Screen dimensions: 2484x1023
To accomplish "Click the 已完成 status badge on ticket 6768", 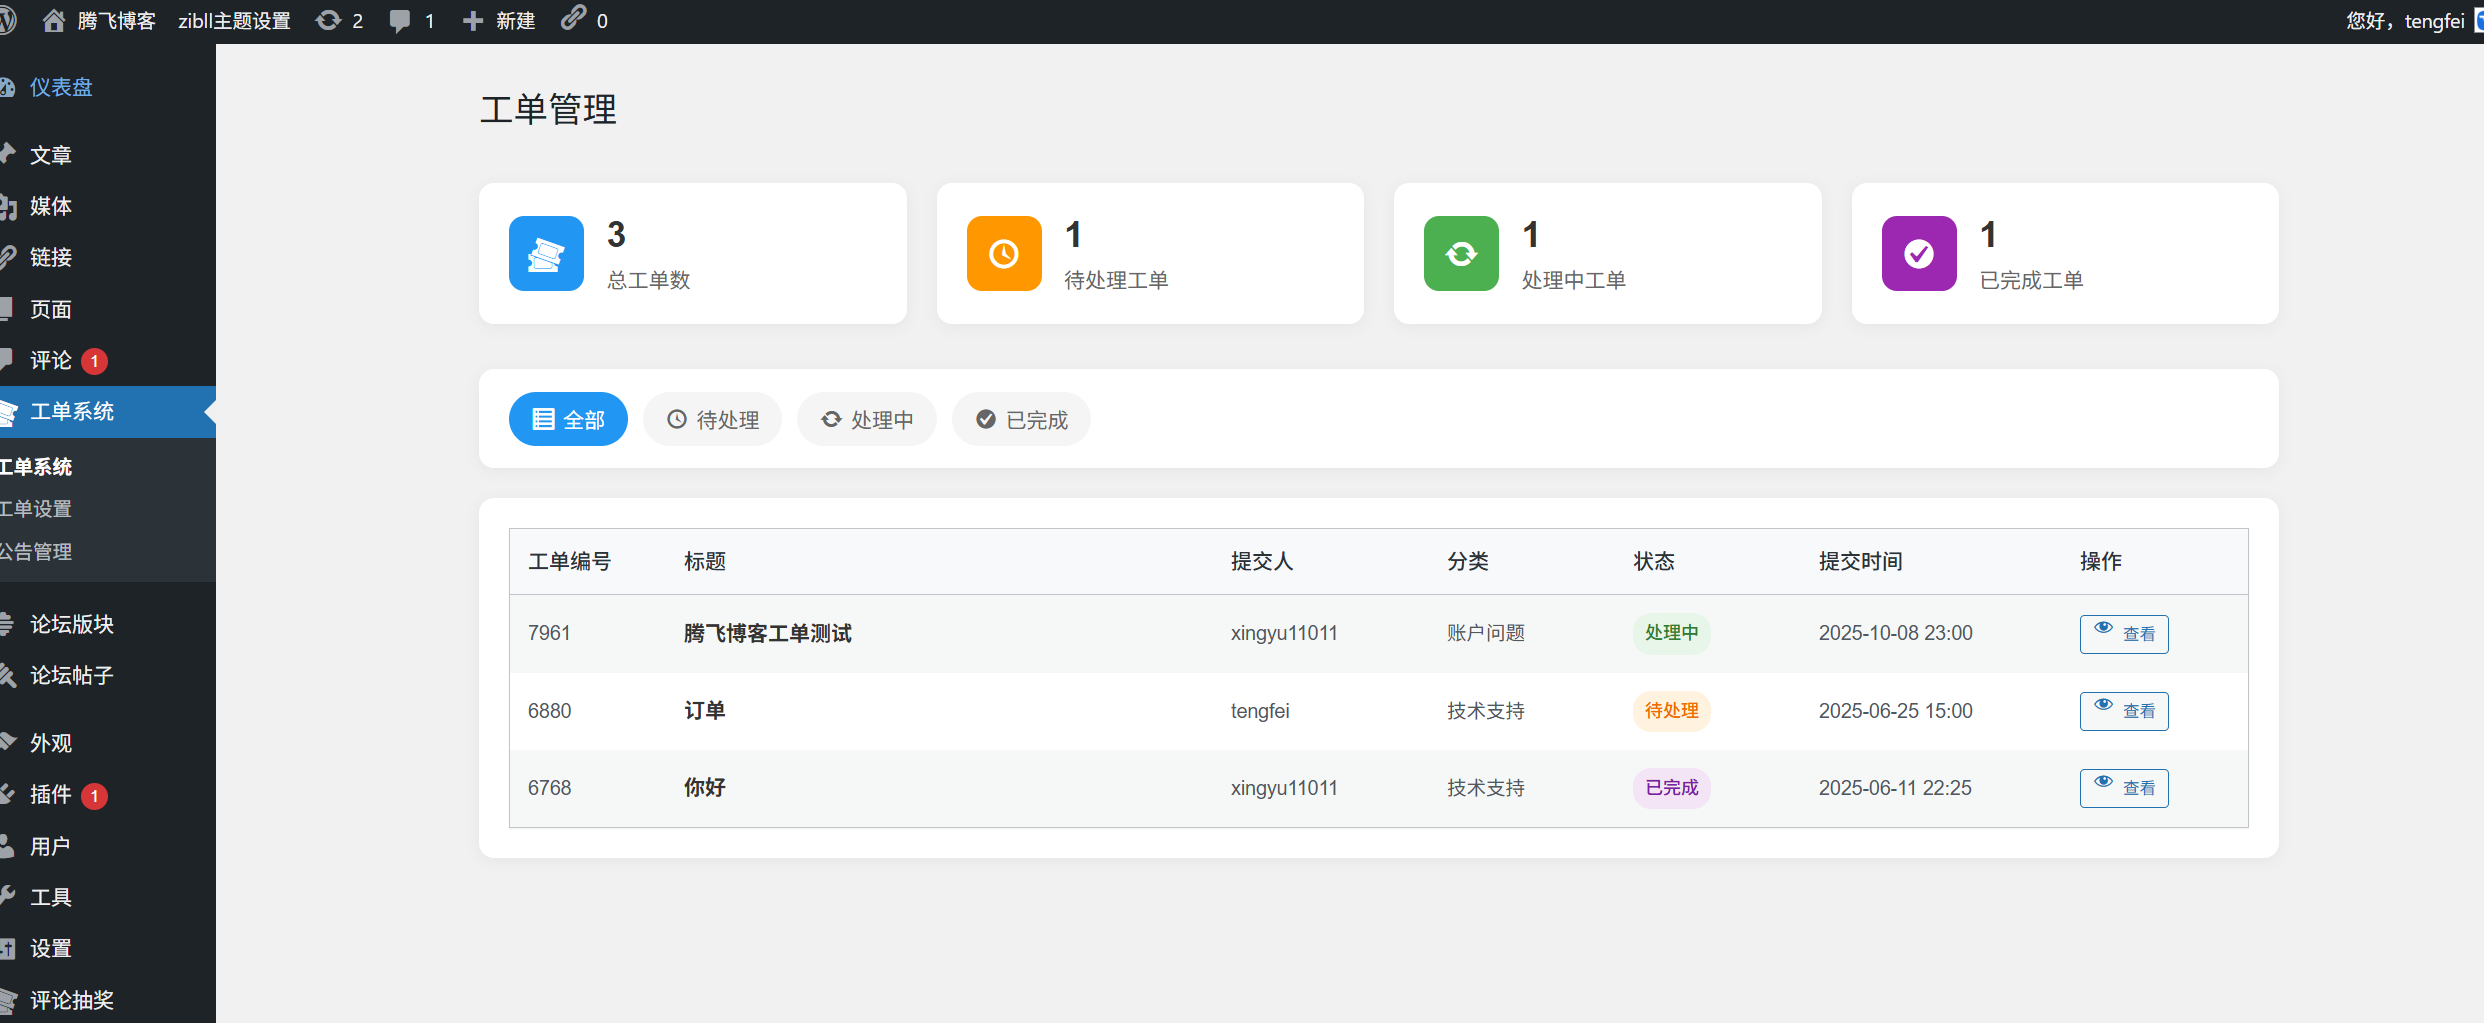I will pyautogui.click(x=1671, y=788).
